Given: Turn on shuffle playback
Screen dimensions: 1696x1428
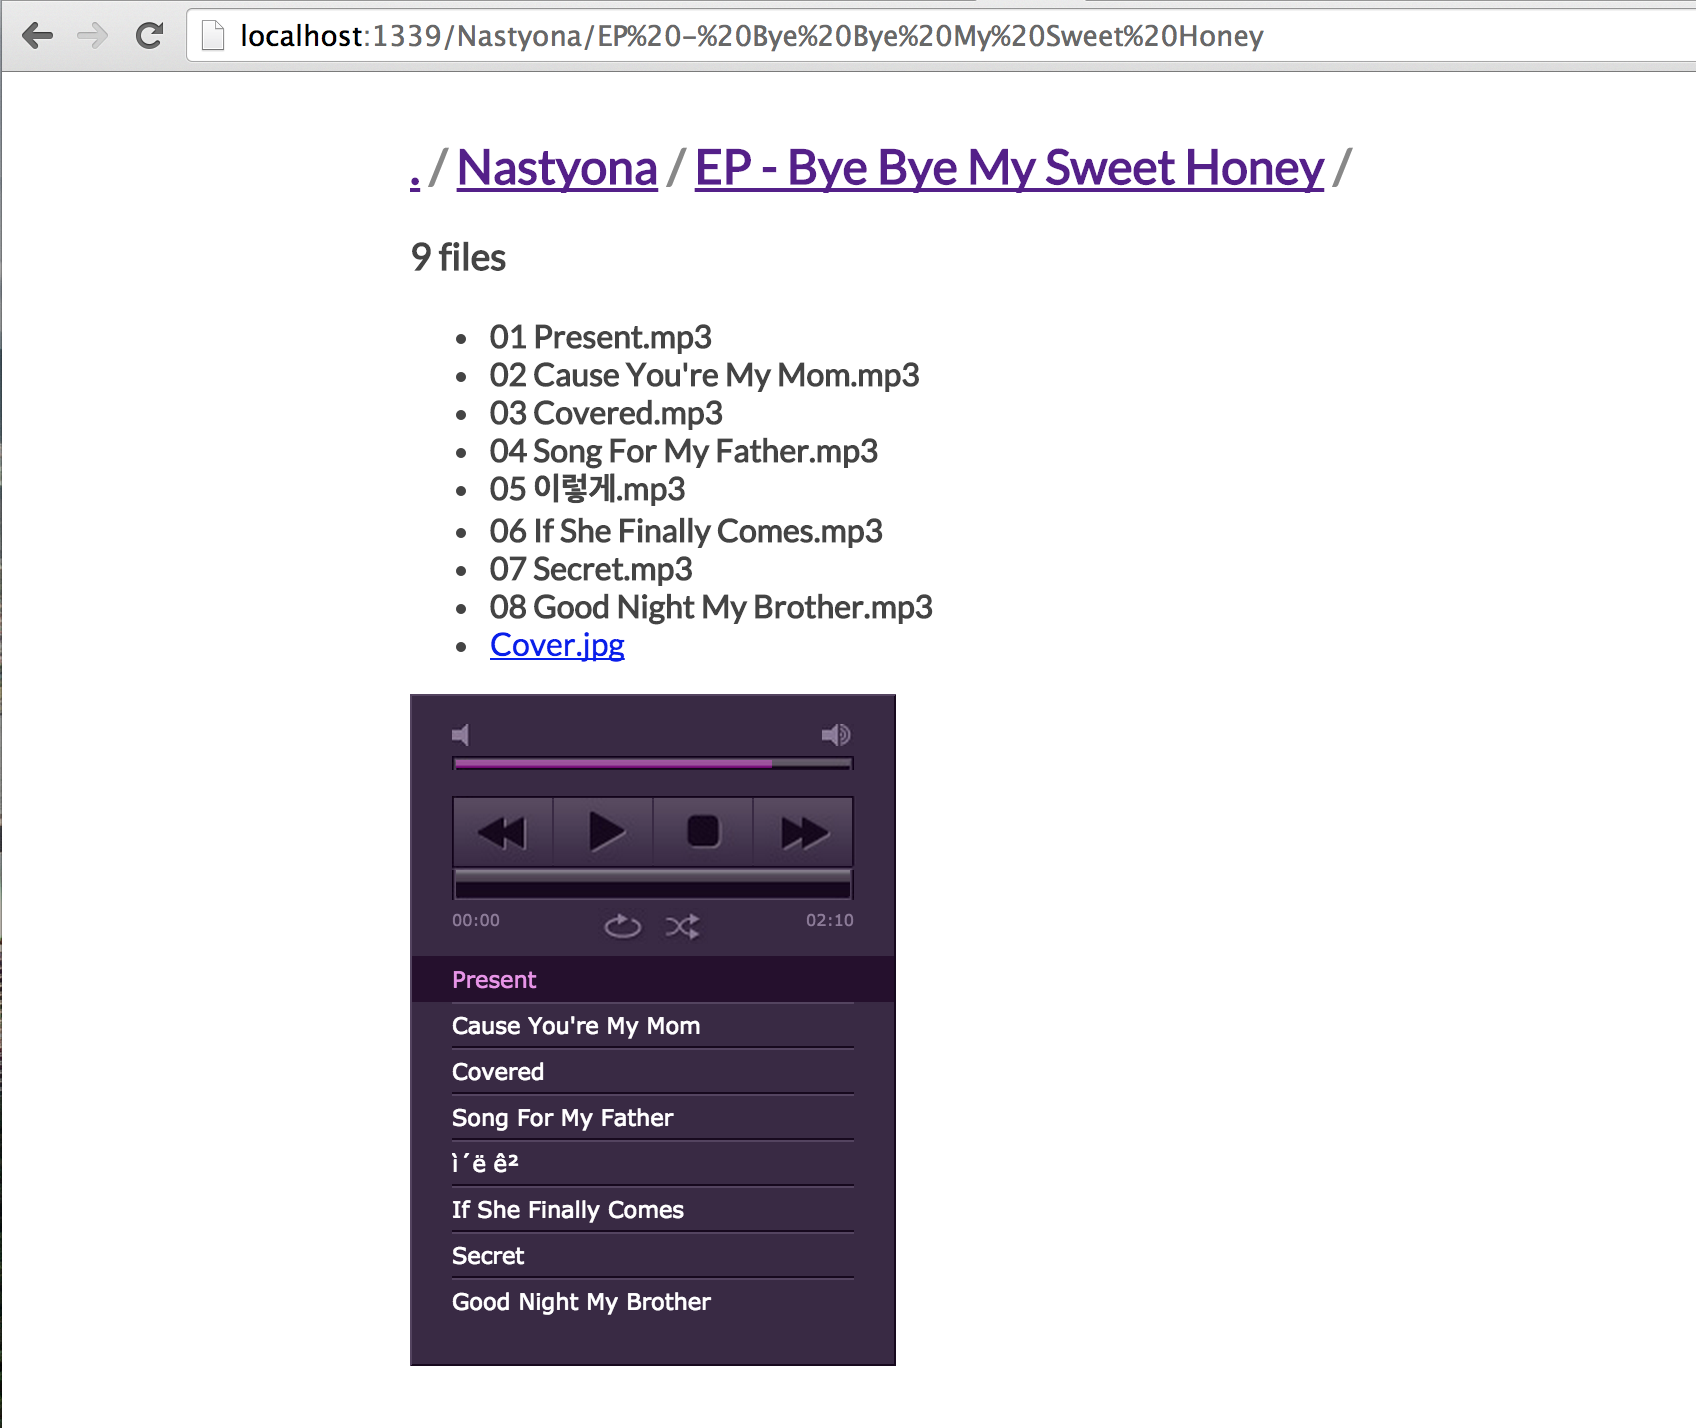Looking at the screenshot, I should click(x=684, y=925).
